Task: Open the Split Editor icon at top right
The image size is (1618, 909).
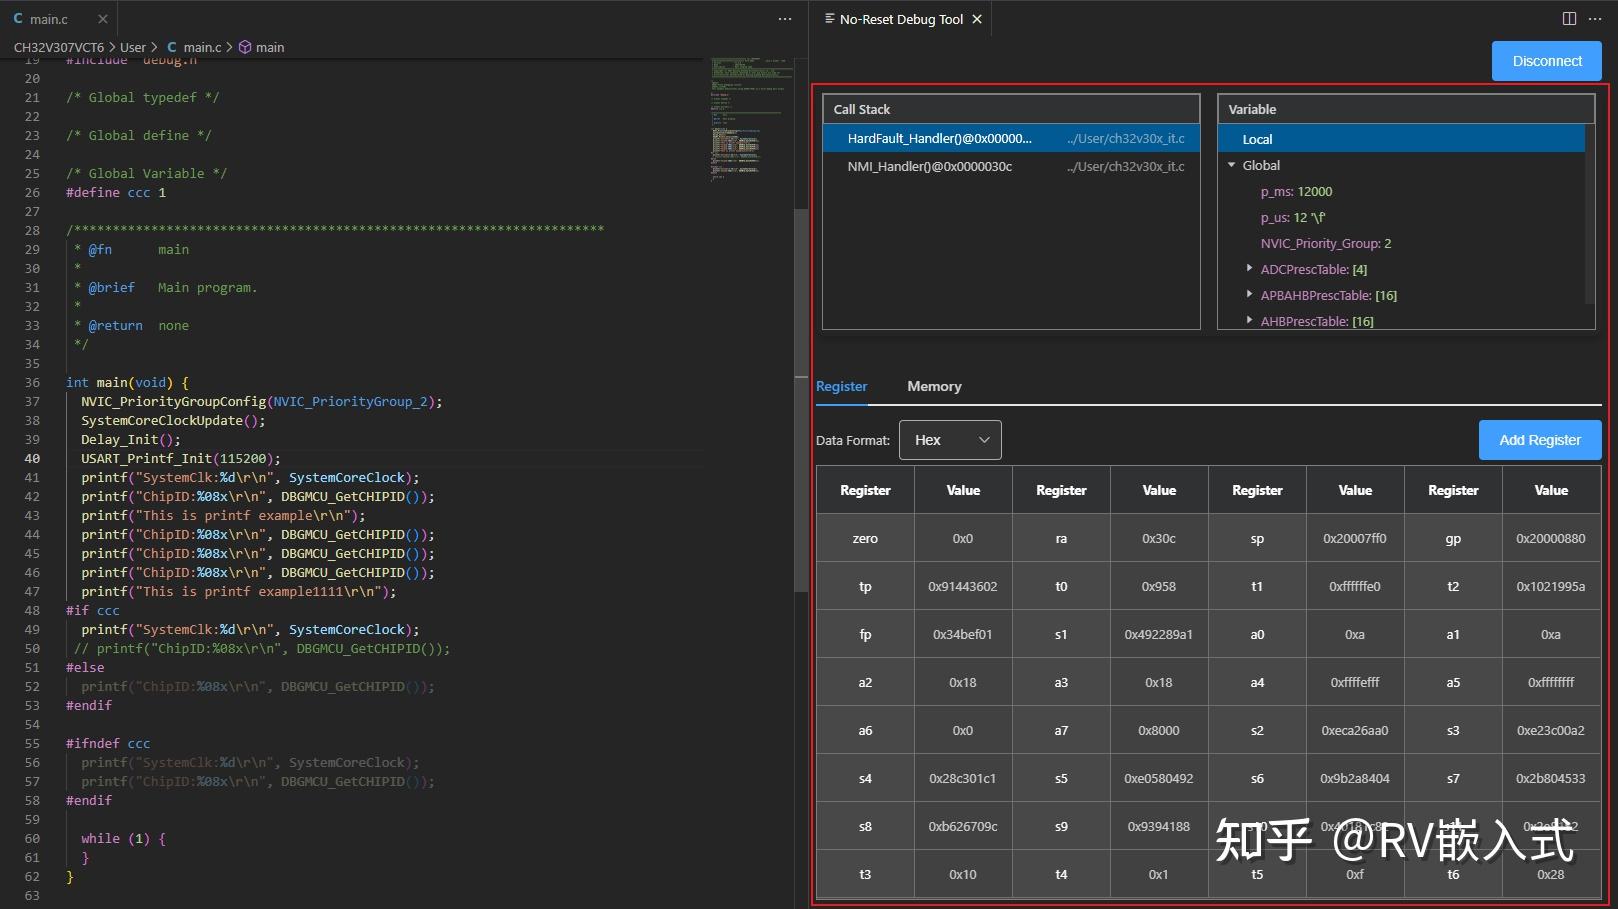Action: click(1567, 18)
